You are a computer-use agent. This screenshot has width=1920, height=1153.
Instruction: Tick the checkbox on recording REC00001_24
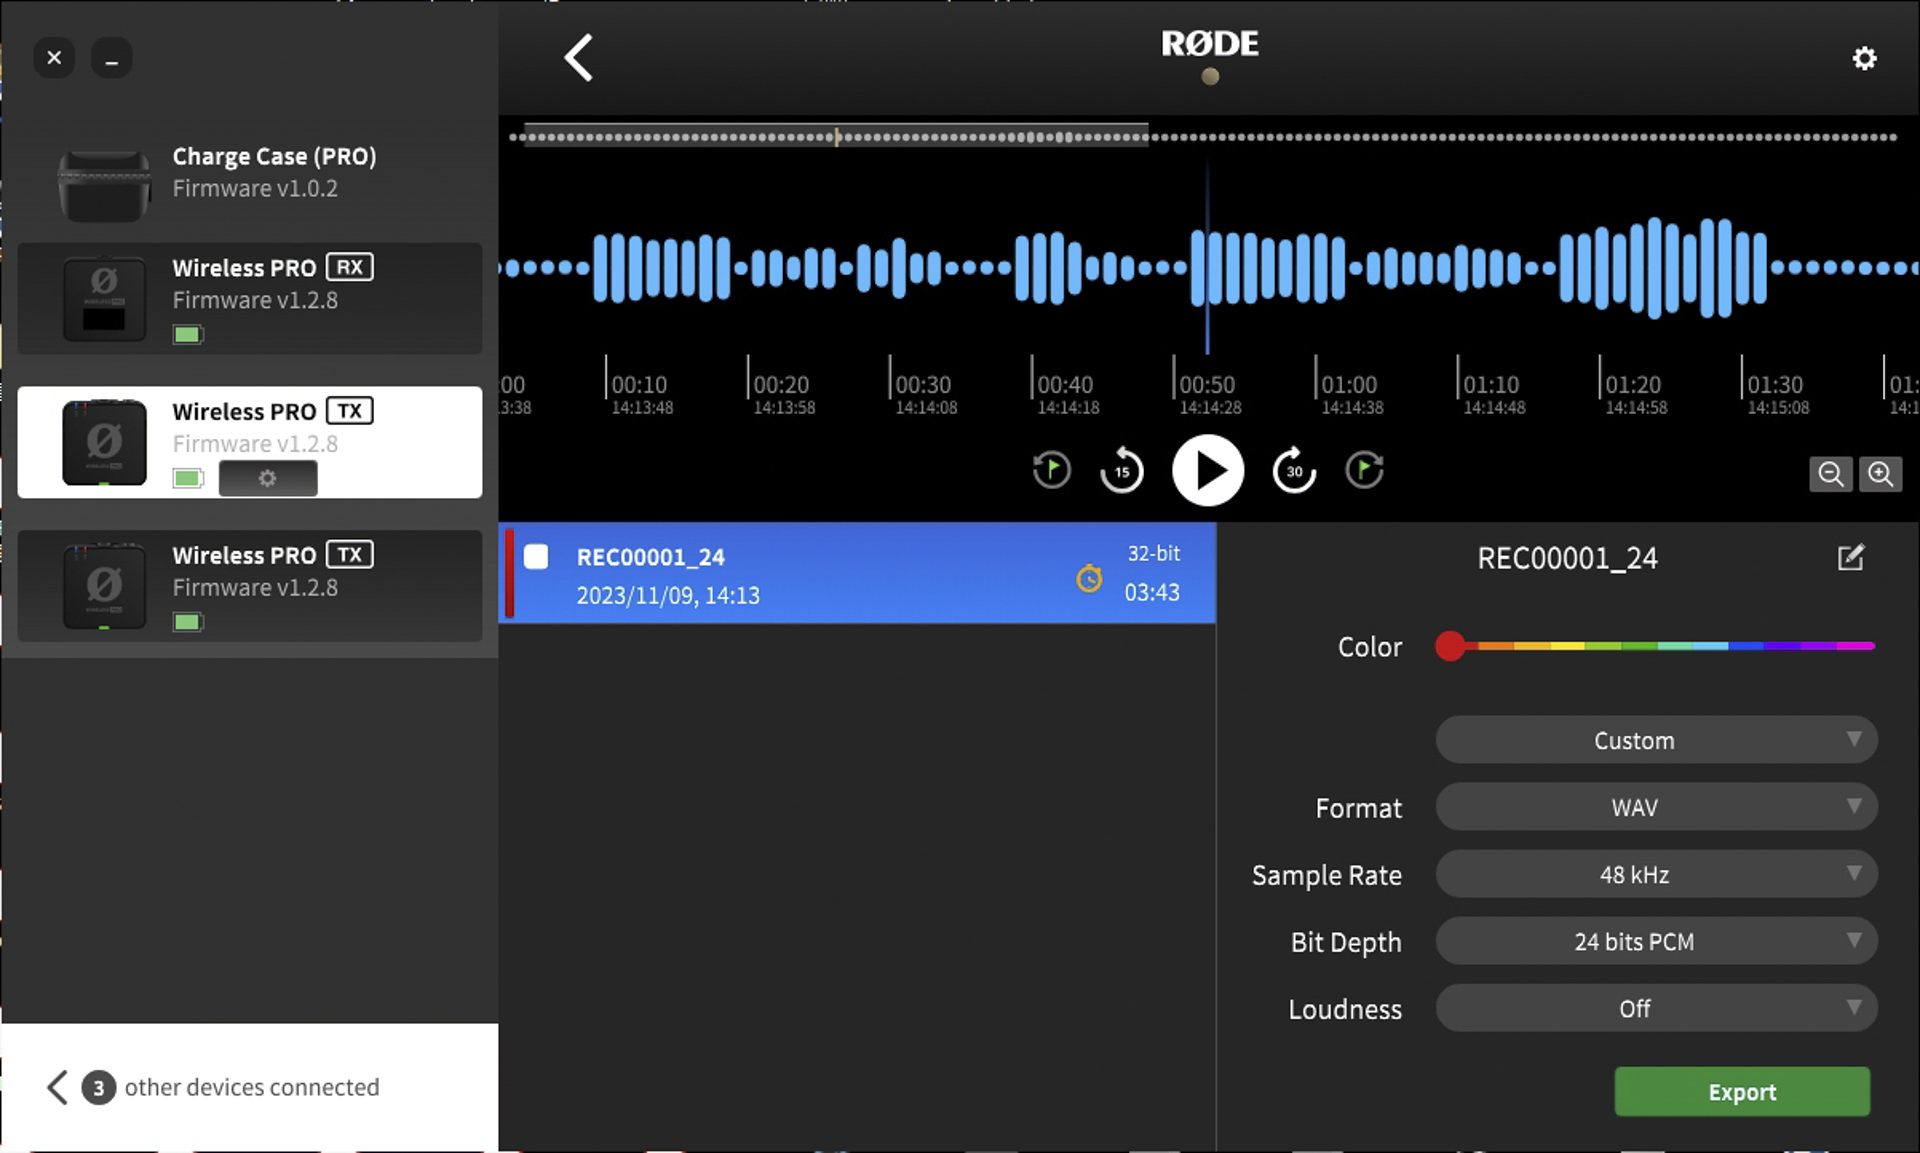[537, 558]
